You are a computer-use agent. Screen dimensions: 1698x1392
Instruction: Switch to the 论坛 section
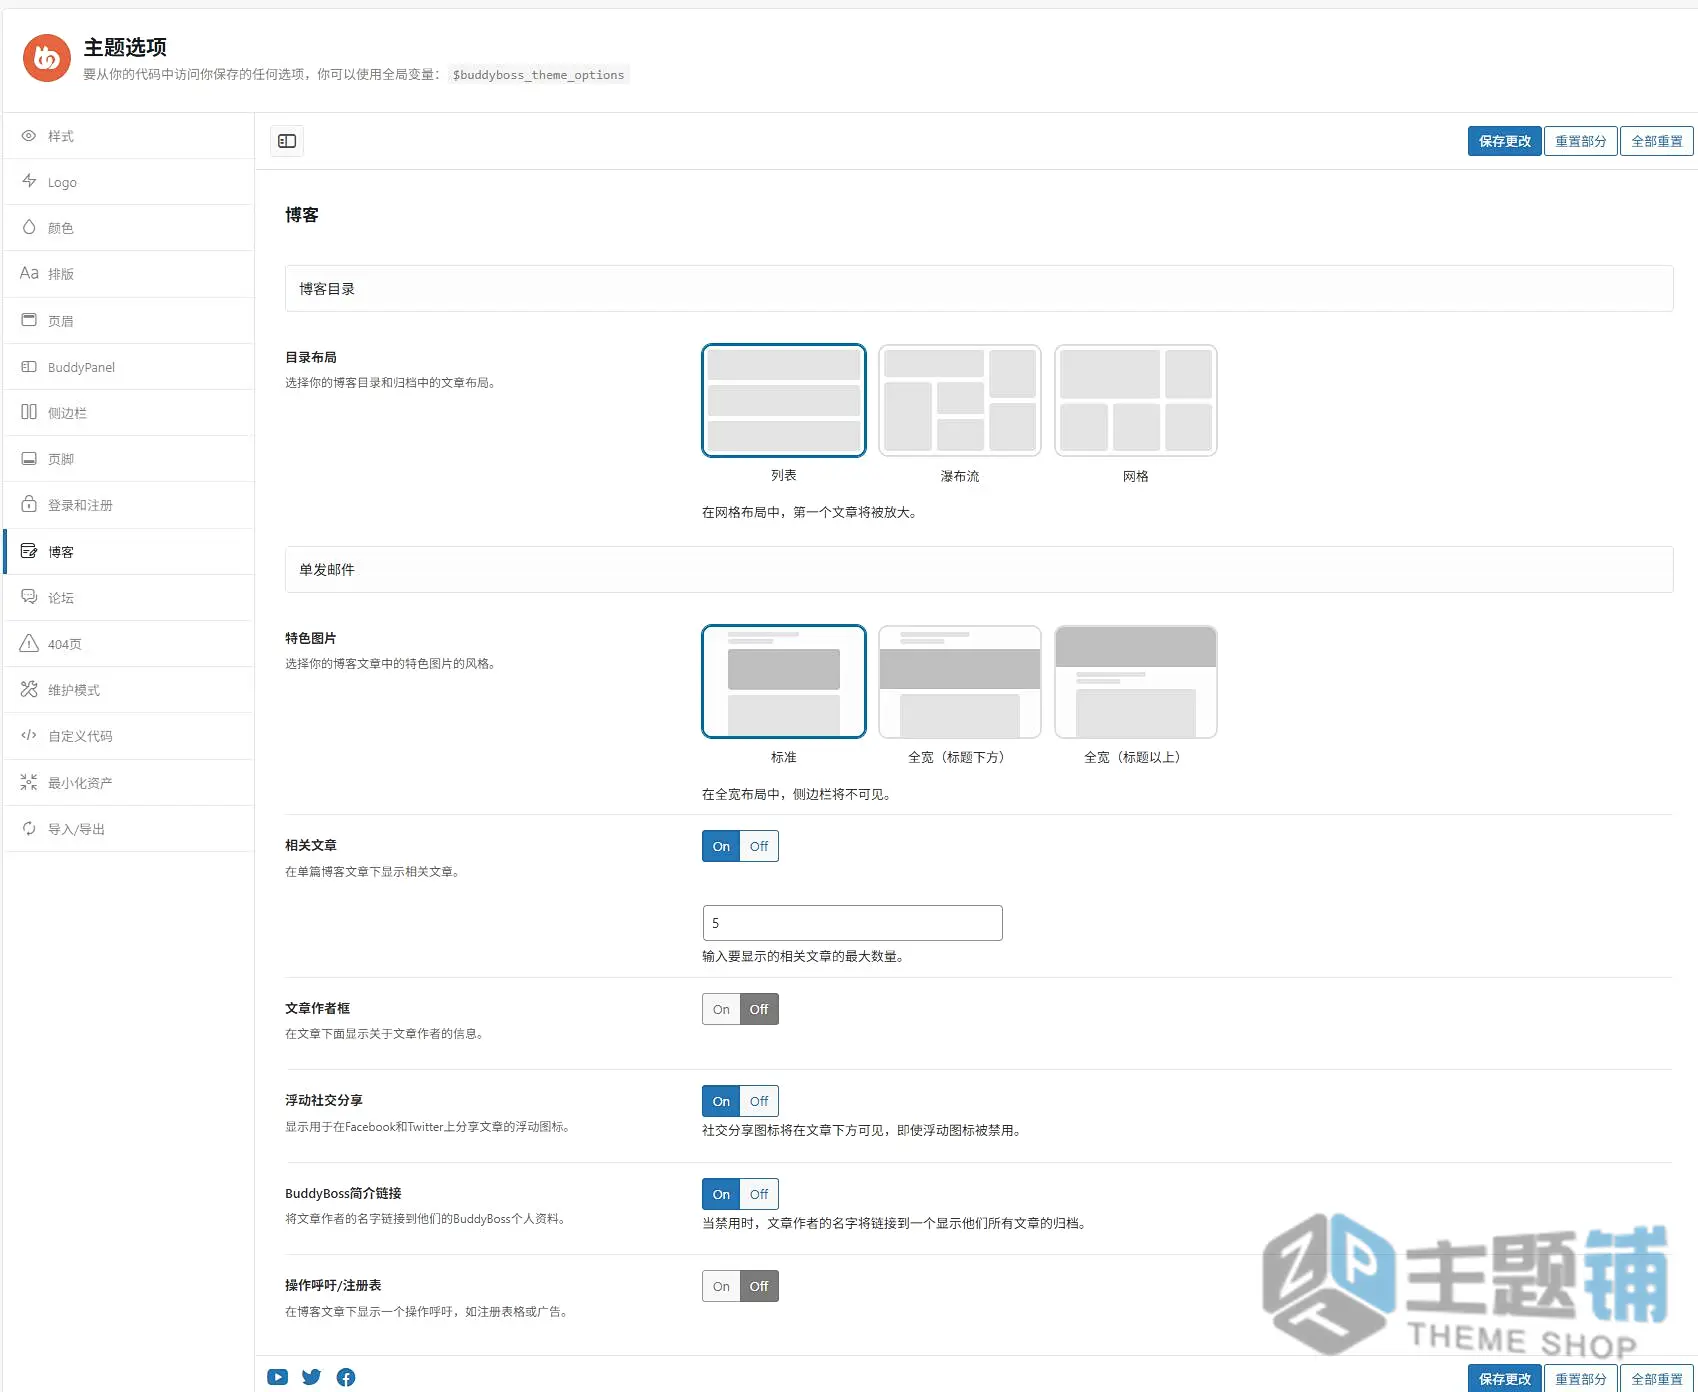click(x=129, y=598)
